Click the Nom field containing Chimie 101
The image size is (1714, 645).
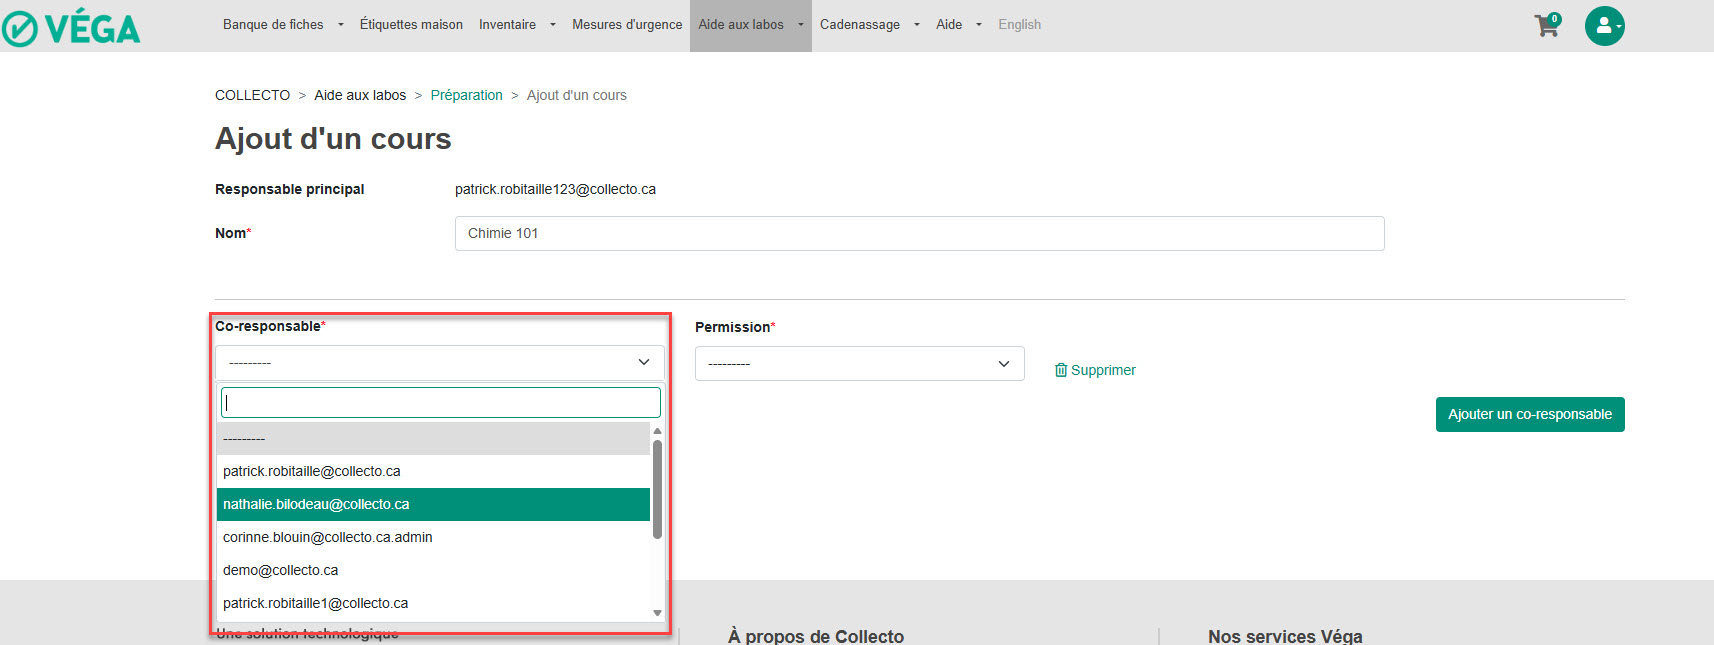coord(919,234)
